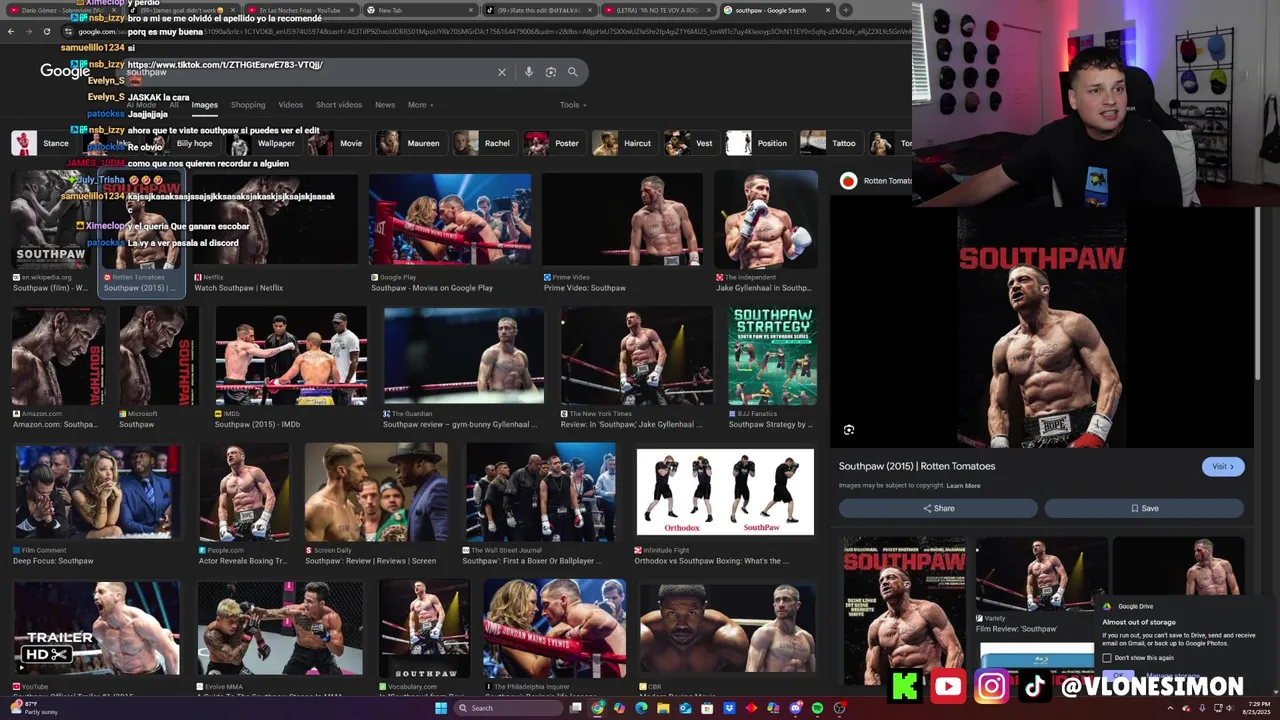This screenshot has width=1280, height=720.
Task: Close the southpaw - Google Search tab
Action: coord(827,10)
